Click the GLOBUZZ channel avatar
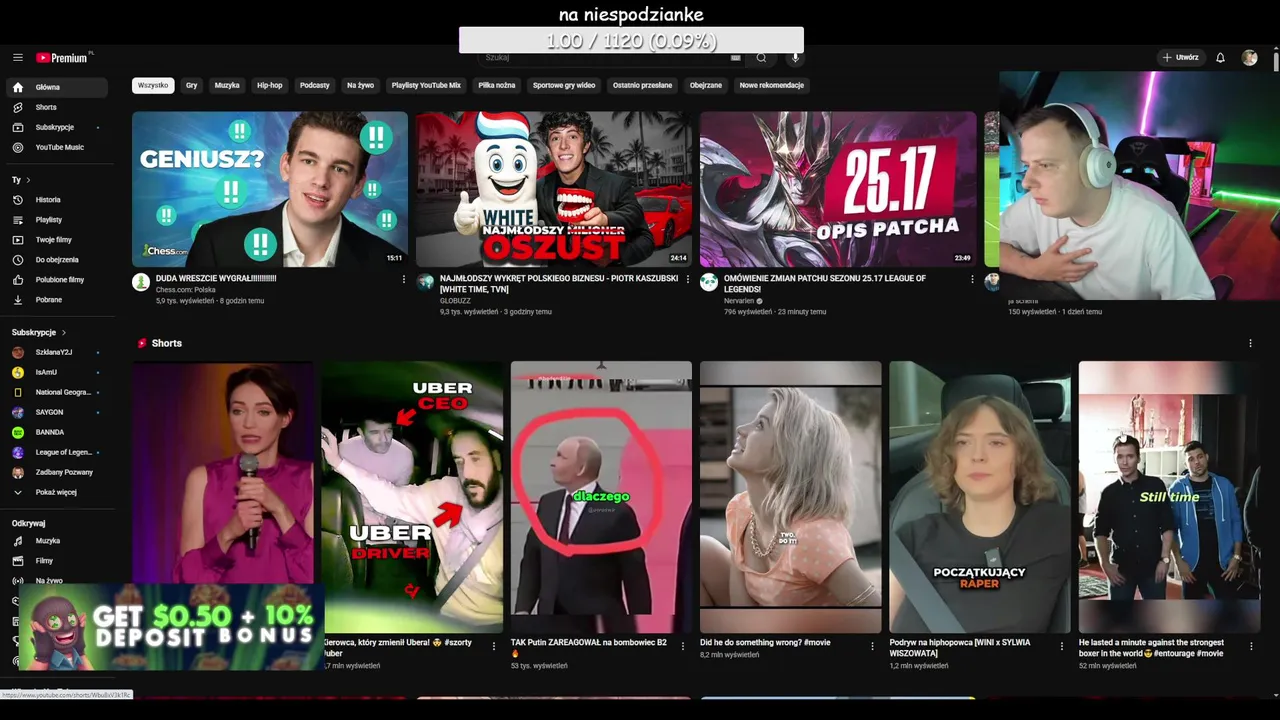 (x=425, y=282)
